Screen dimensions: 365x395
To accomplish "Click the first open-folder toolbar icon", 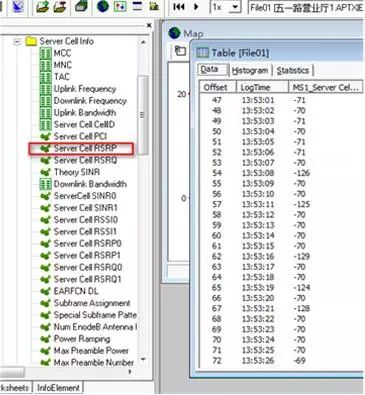I will pos(43,6).
